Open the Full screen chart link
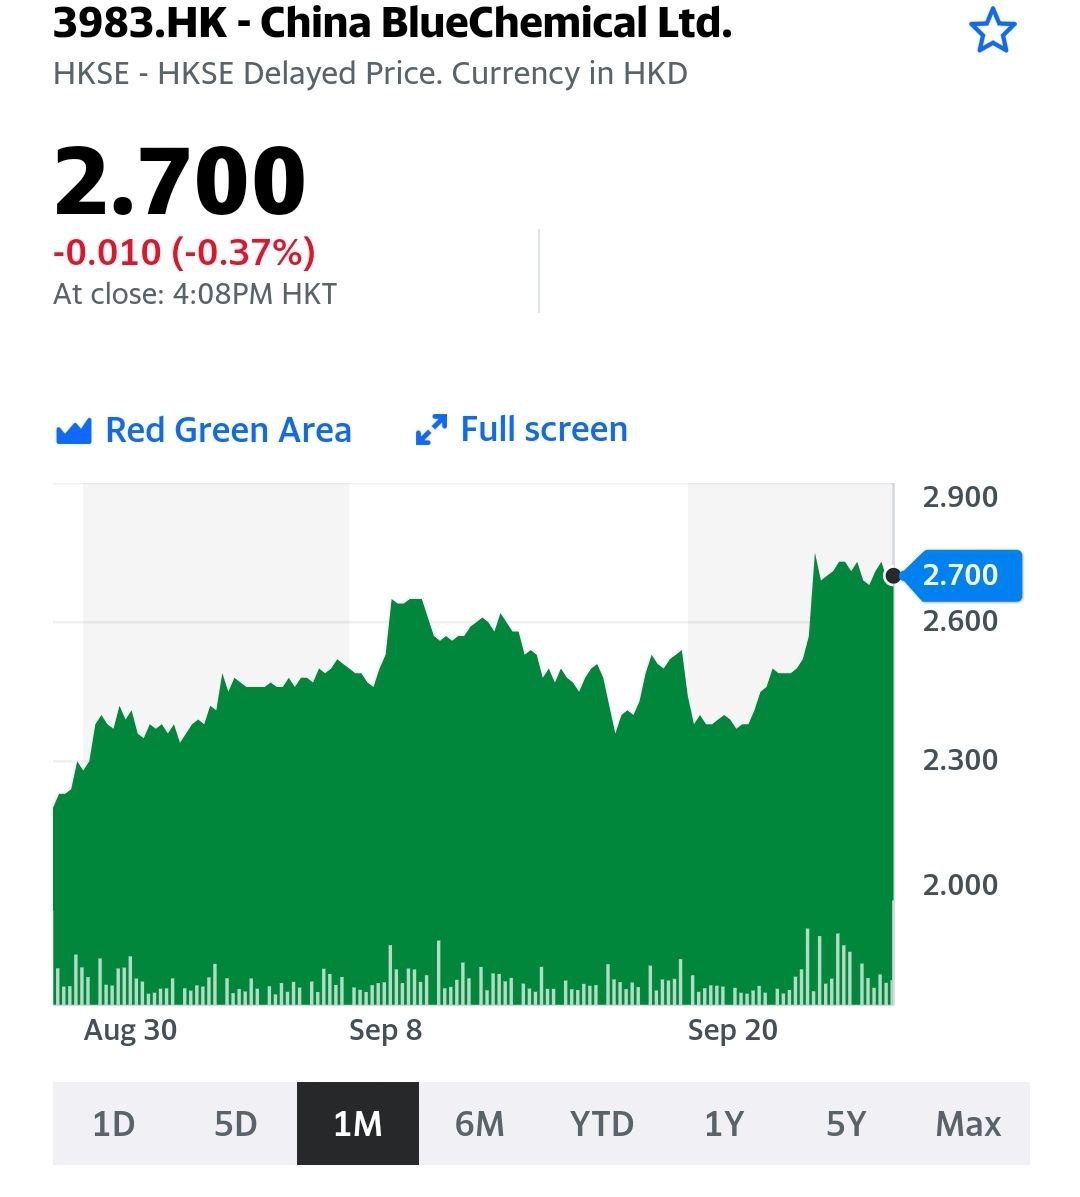 521,429
